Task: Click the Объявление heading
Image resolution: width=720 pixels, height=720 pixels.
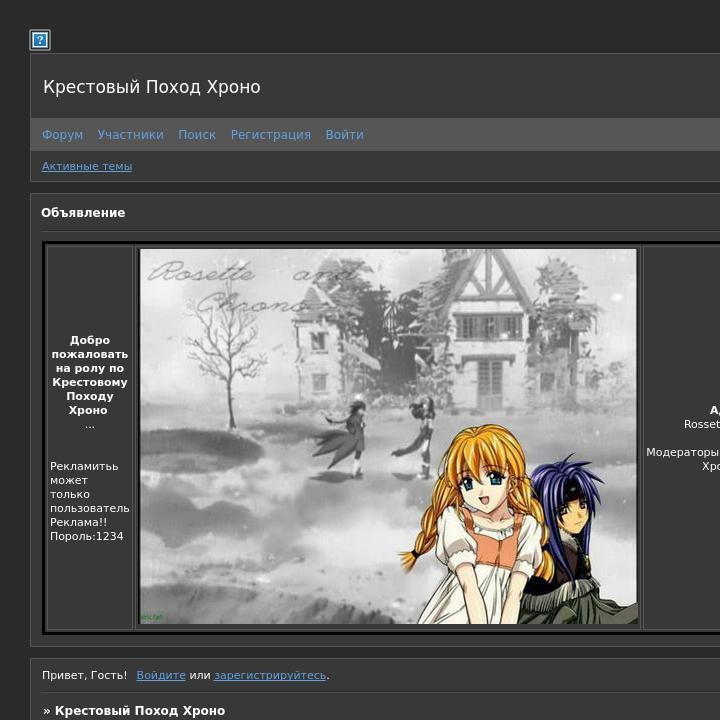Action: [x=83, y=213]
